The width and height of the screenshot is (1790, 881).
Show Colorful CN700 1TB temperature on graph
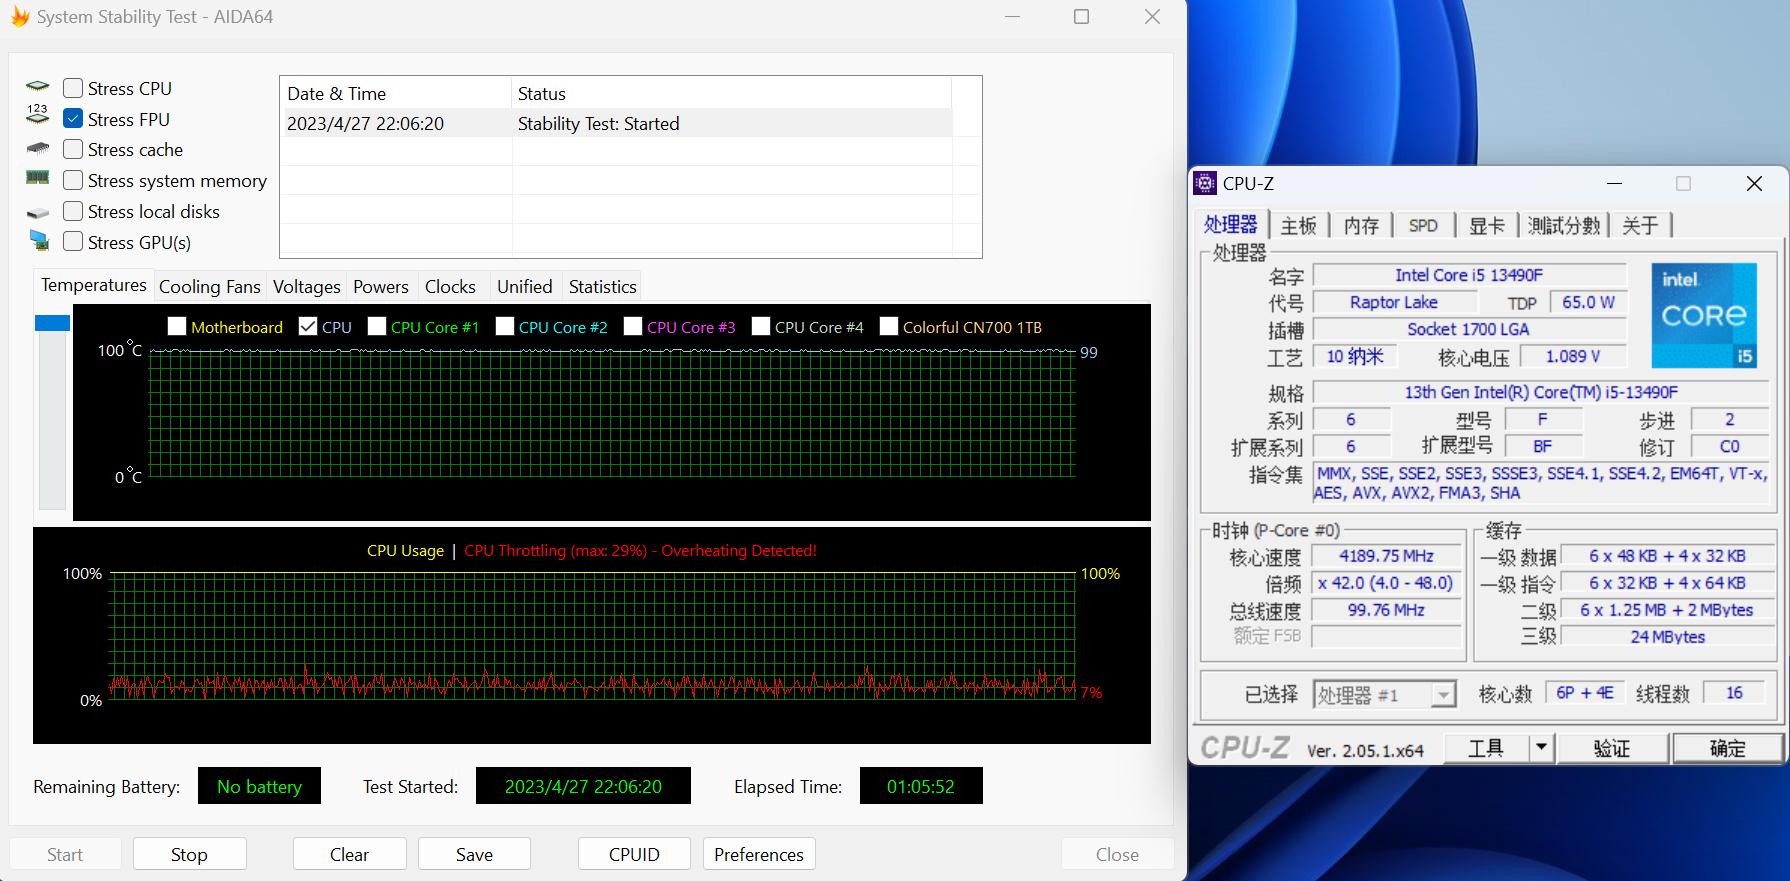(x=889, y=326)
